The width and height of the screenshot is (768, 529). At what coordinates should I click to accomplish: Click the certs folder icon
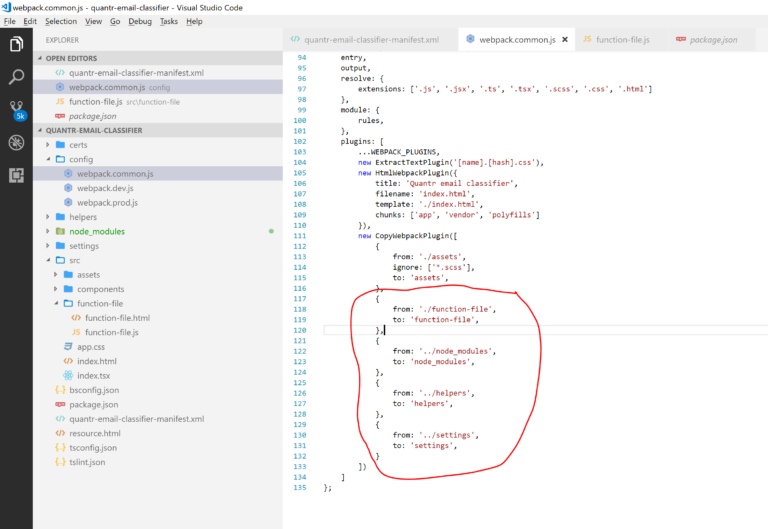(61, 144)
